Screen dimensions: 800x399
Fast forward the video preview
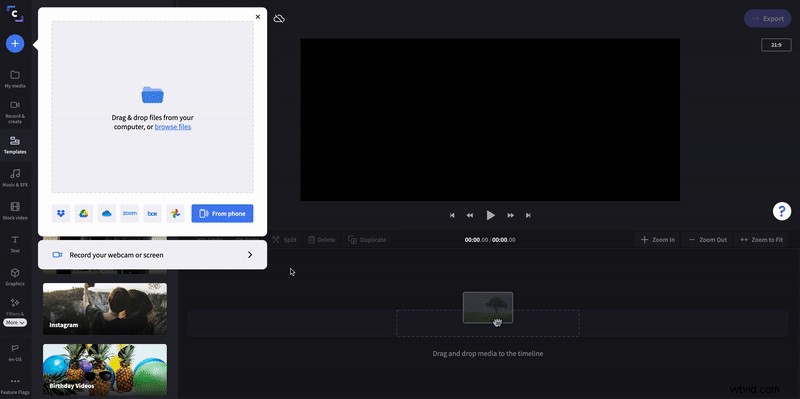[x=510, y=215]
